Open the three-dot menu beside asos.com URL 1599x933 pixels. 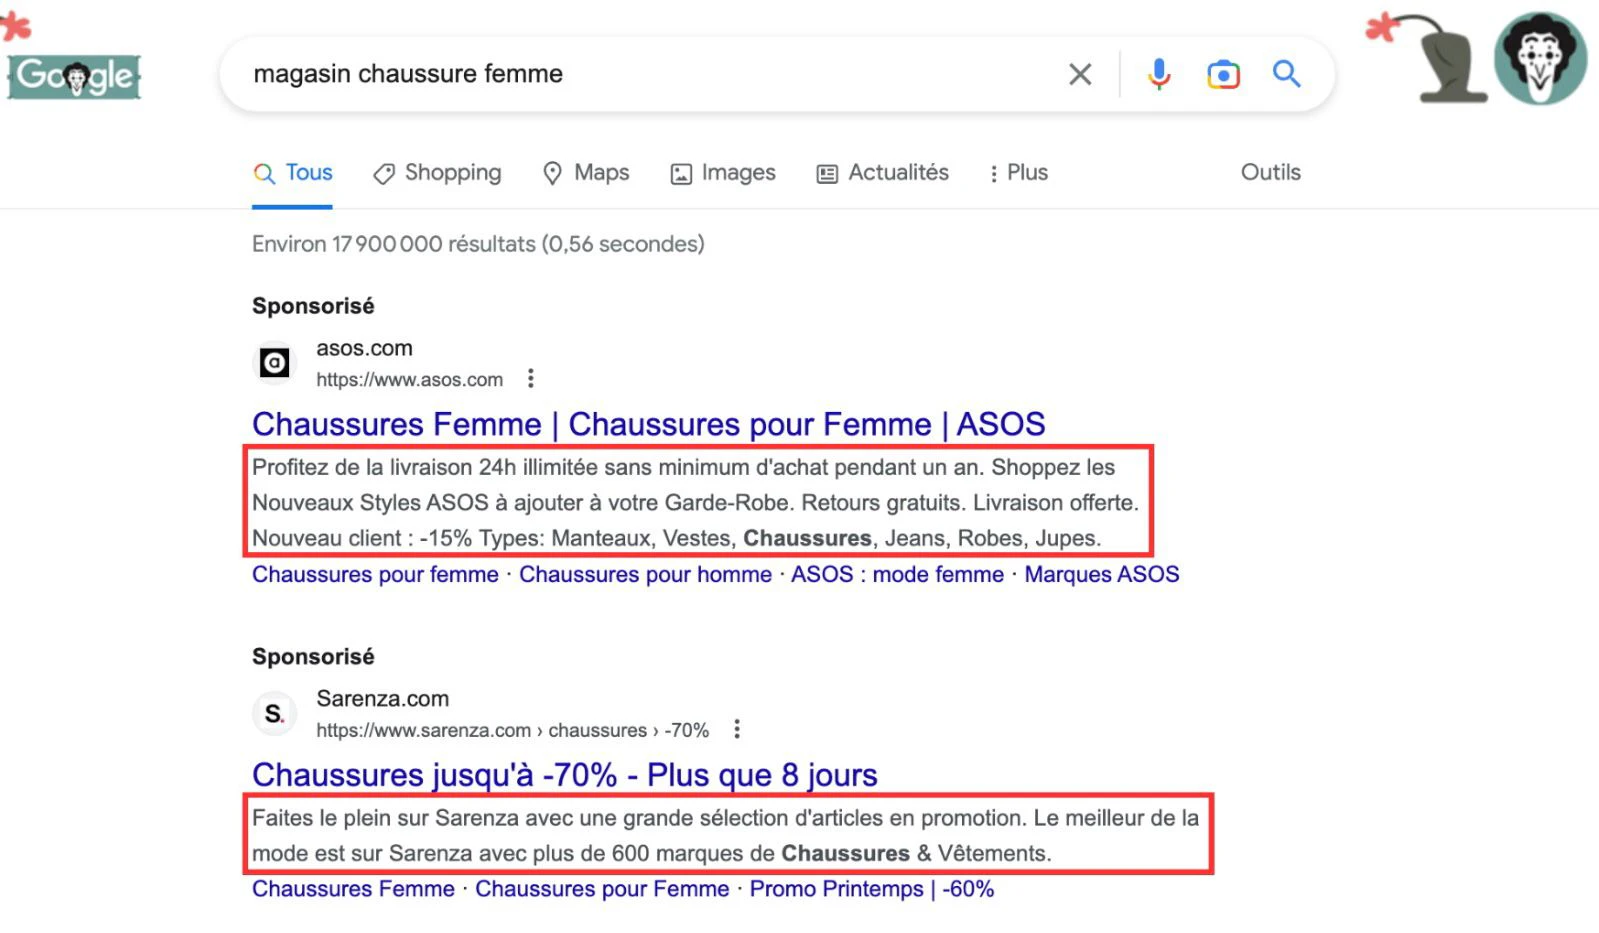pos(531,378)
